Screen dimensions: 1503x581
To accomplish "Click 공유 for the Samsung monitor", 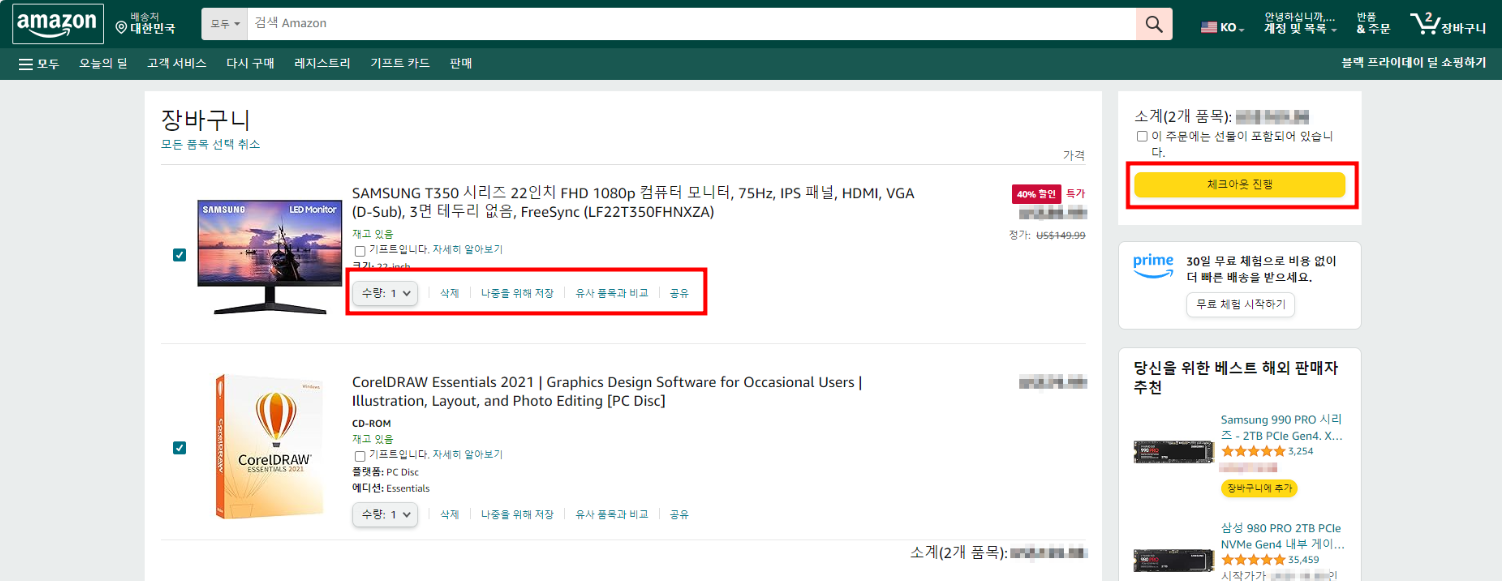I will tap(679, 293).
